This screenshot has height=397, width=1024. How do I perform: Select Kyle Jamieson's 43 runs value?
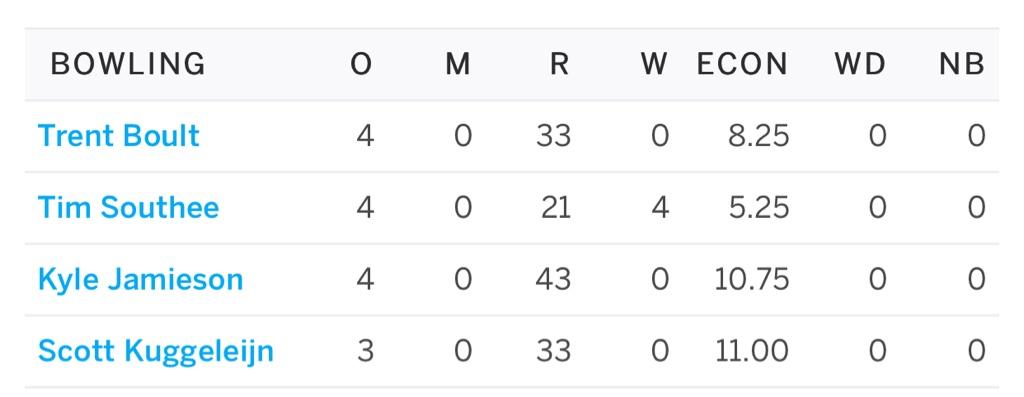coord(553,280)
